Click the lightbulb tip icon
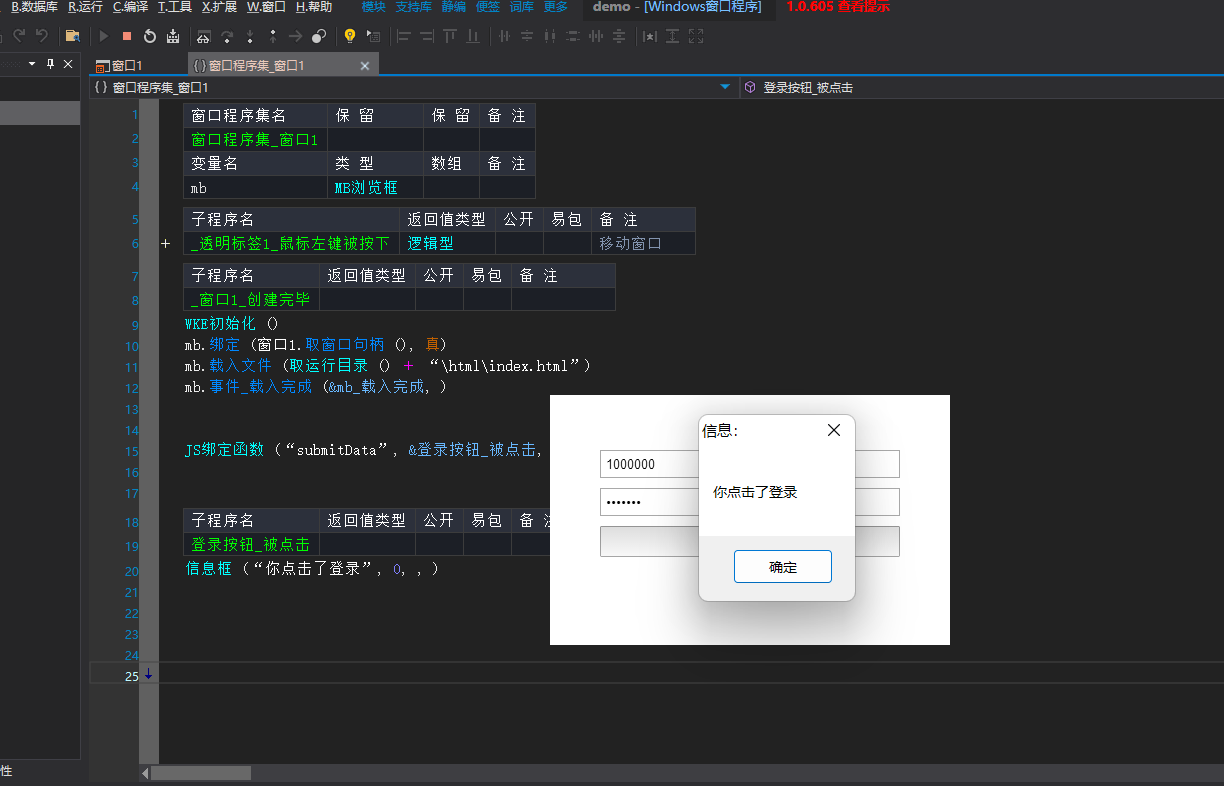1224x786 pixels. 350,36
